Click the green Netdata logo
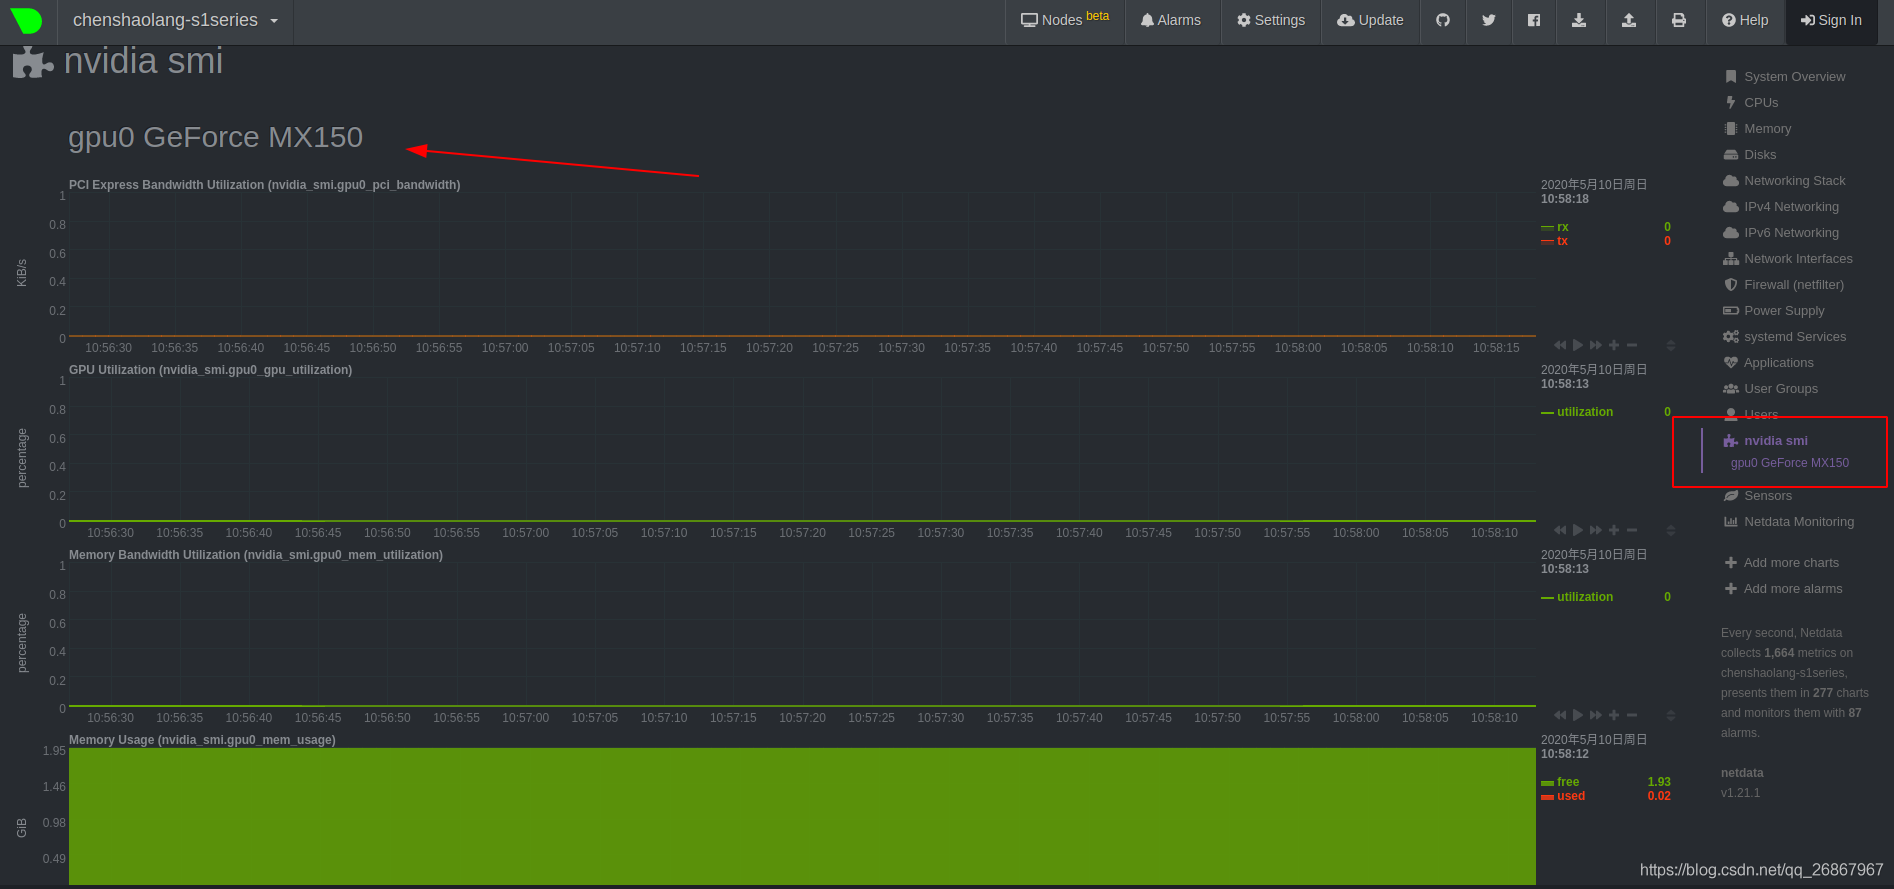Screen dimensions: 1894x889 pyautogui.click(x=26, y=20)
